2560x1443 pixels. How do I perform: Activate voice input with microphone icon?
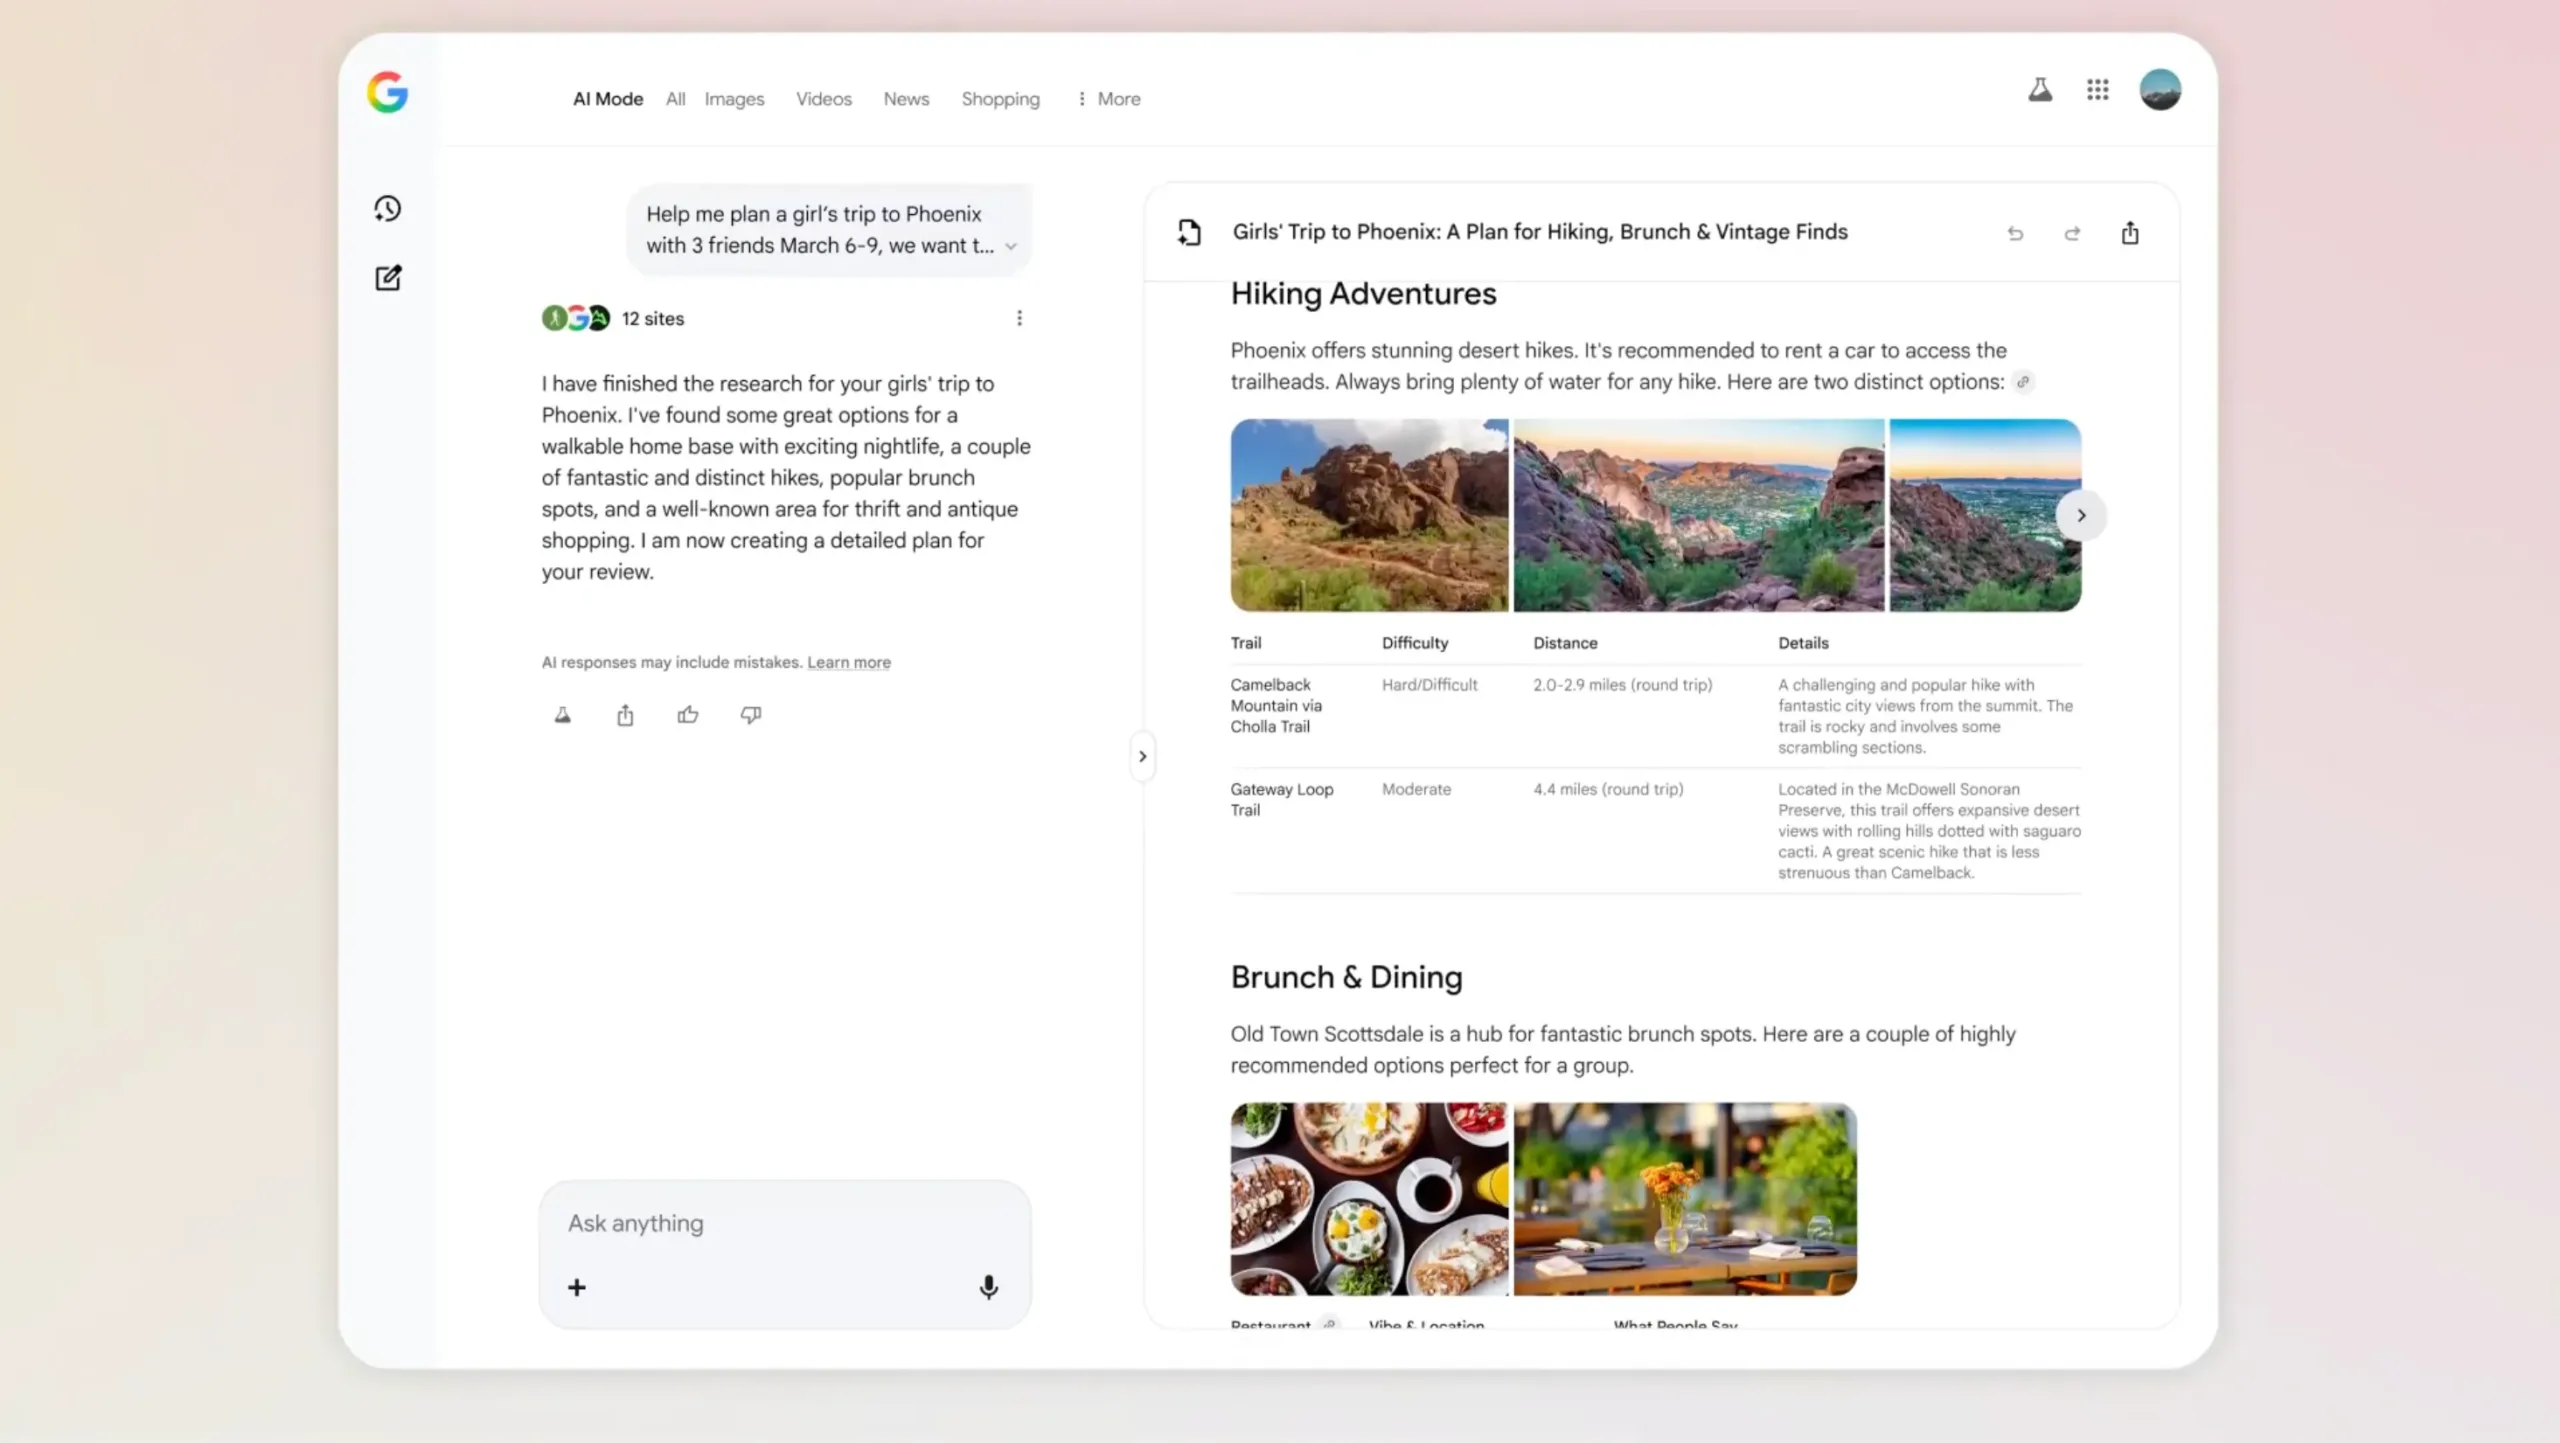pos(988,1288)
